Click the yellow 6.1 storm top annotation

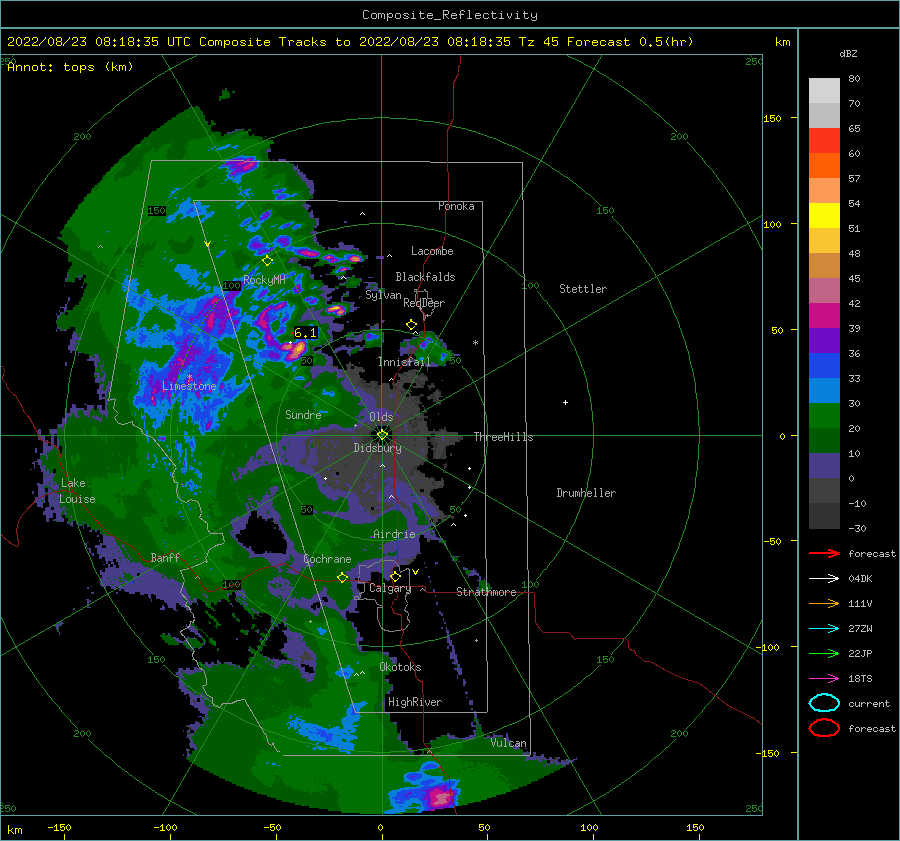(x=305, y=333)
